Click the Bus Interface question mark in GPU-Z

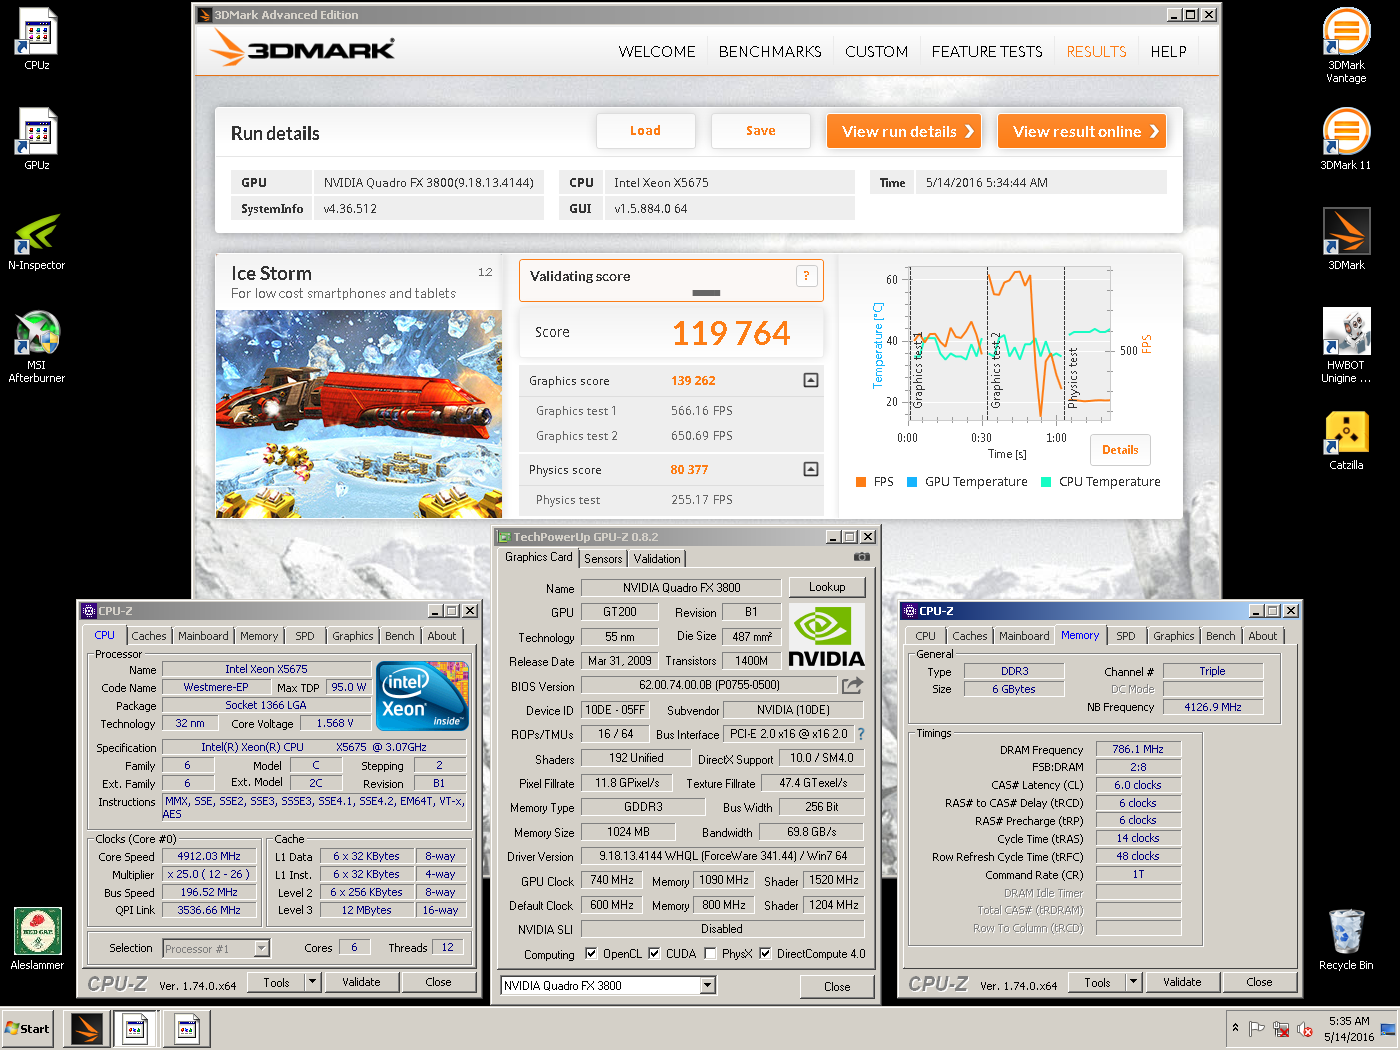point(861,734)
